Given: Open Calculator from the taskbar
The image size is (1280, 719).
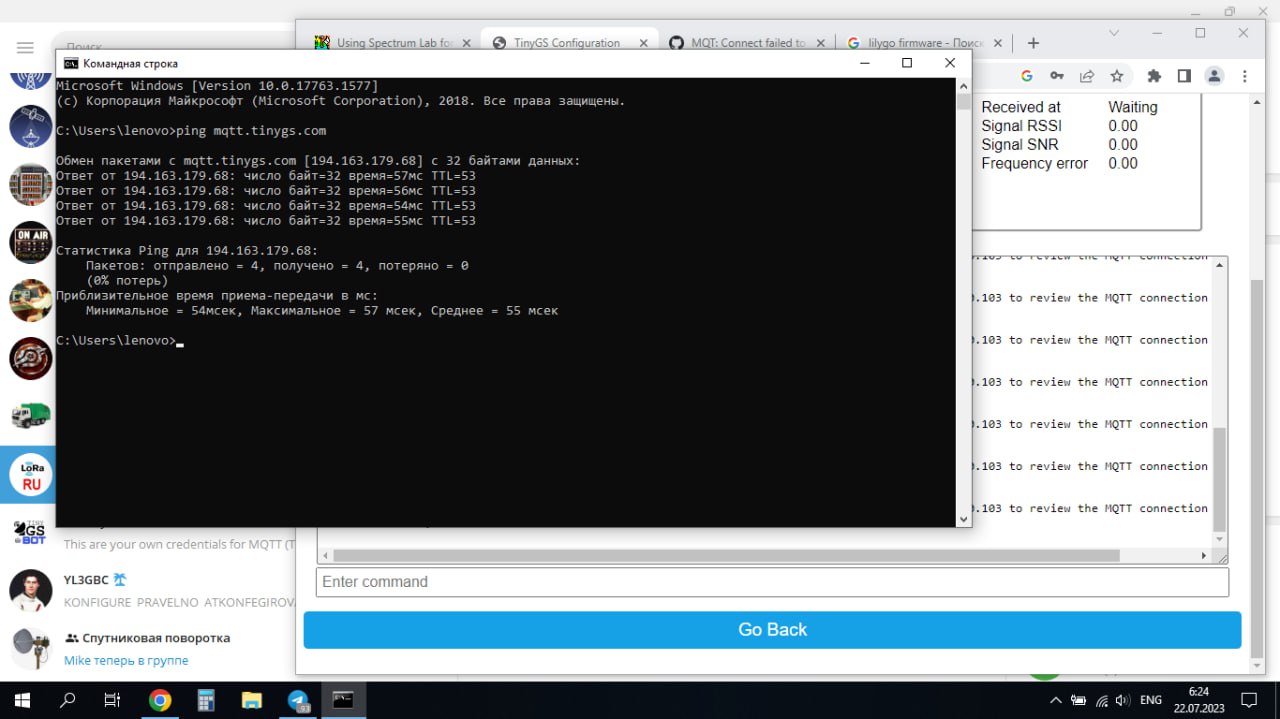Looking at the screenshot, I should click(206, 700).
